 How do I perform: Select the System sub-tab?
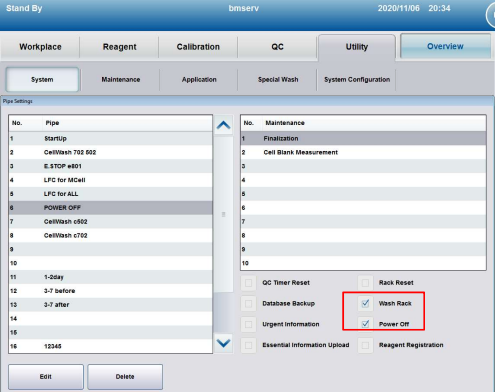tap(42, 79)
